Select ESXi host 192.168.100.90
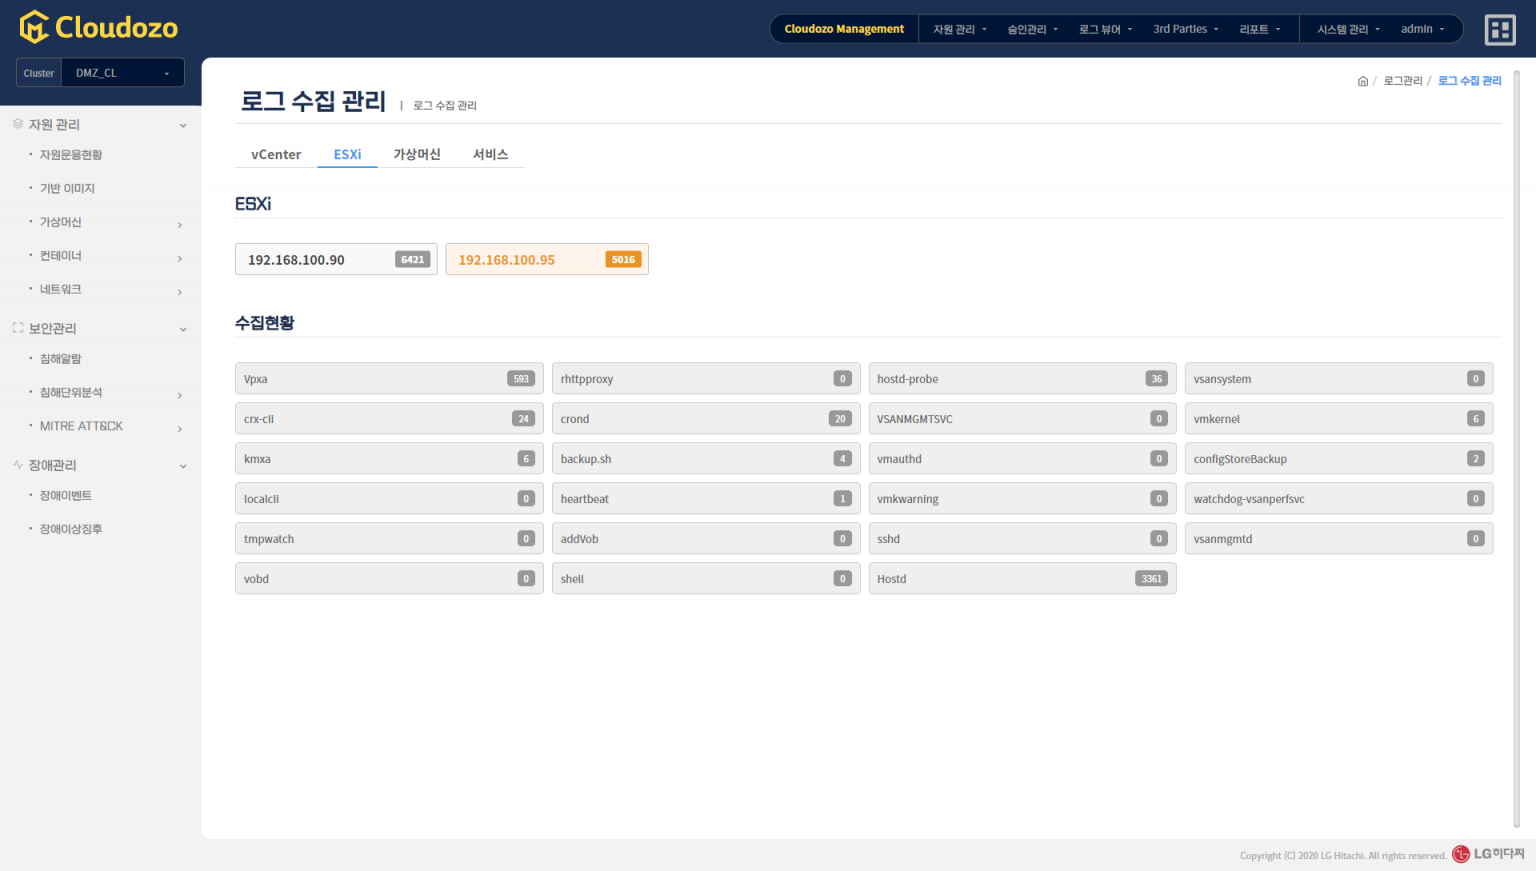This screenshot has height=871, width=1536. 336,259
